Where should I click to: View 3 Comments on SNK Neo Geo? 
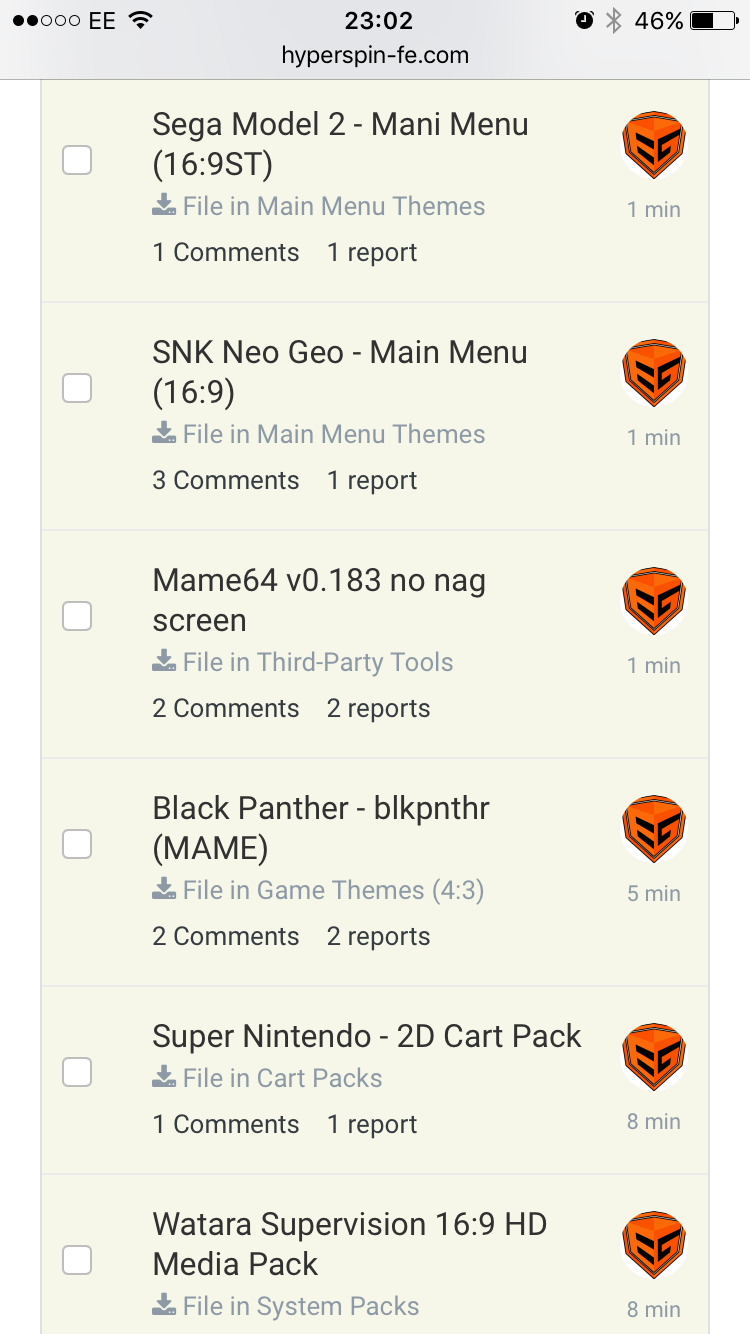point(226,481)
